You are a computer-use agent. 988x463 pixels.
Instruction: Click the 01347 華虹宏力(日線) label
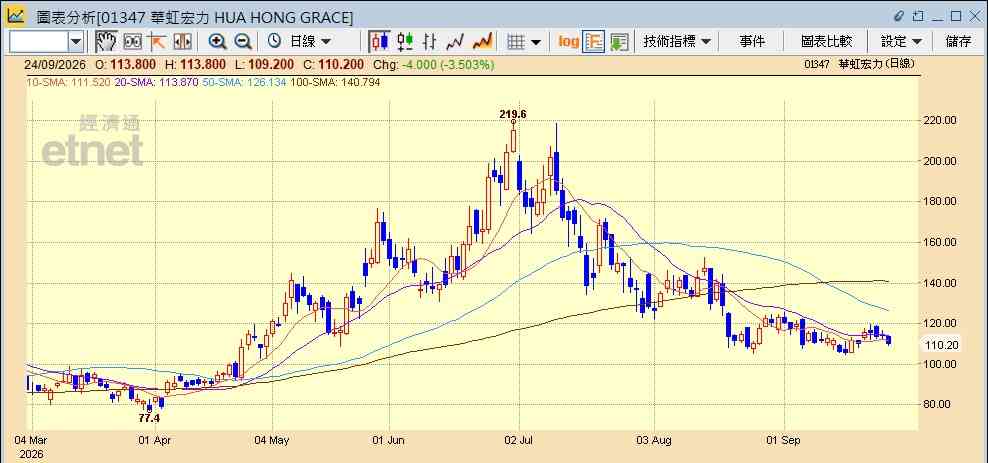[859, 64]
